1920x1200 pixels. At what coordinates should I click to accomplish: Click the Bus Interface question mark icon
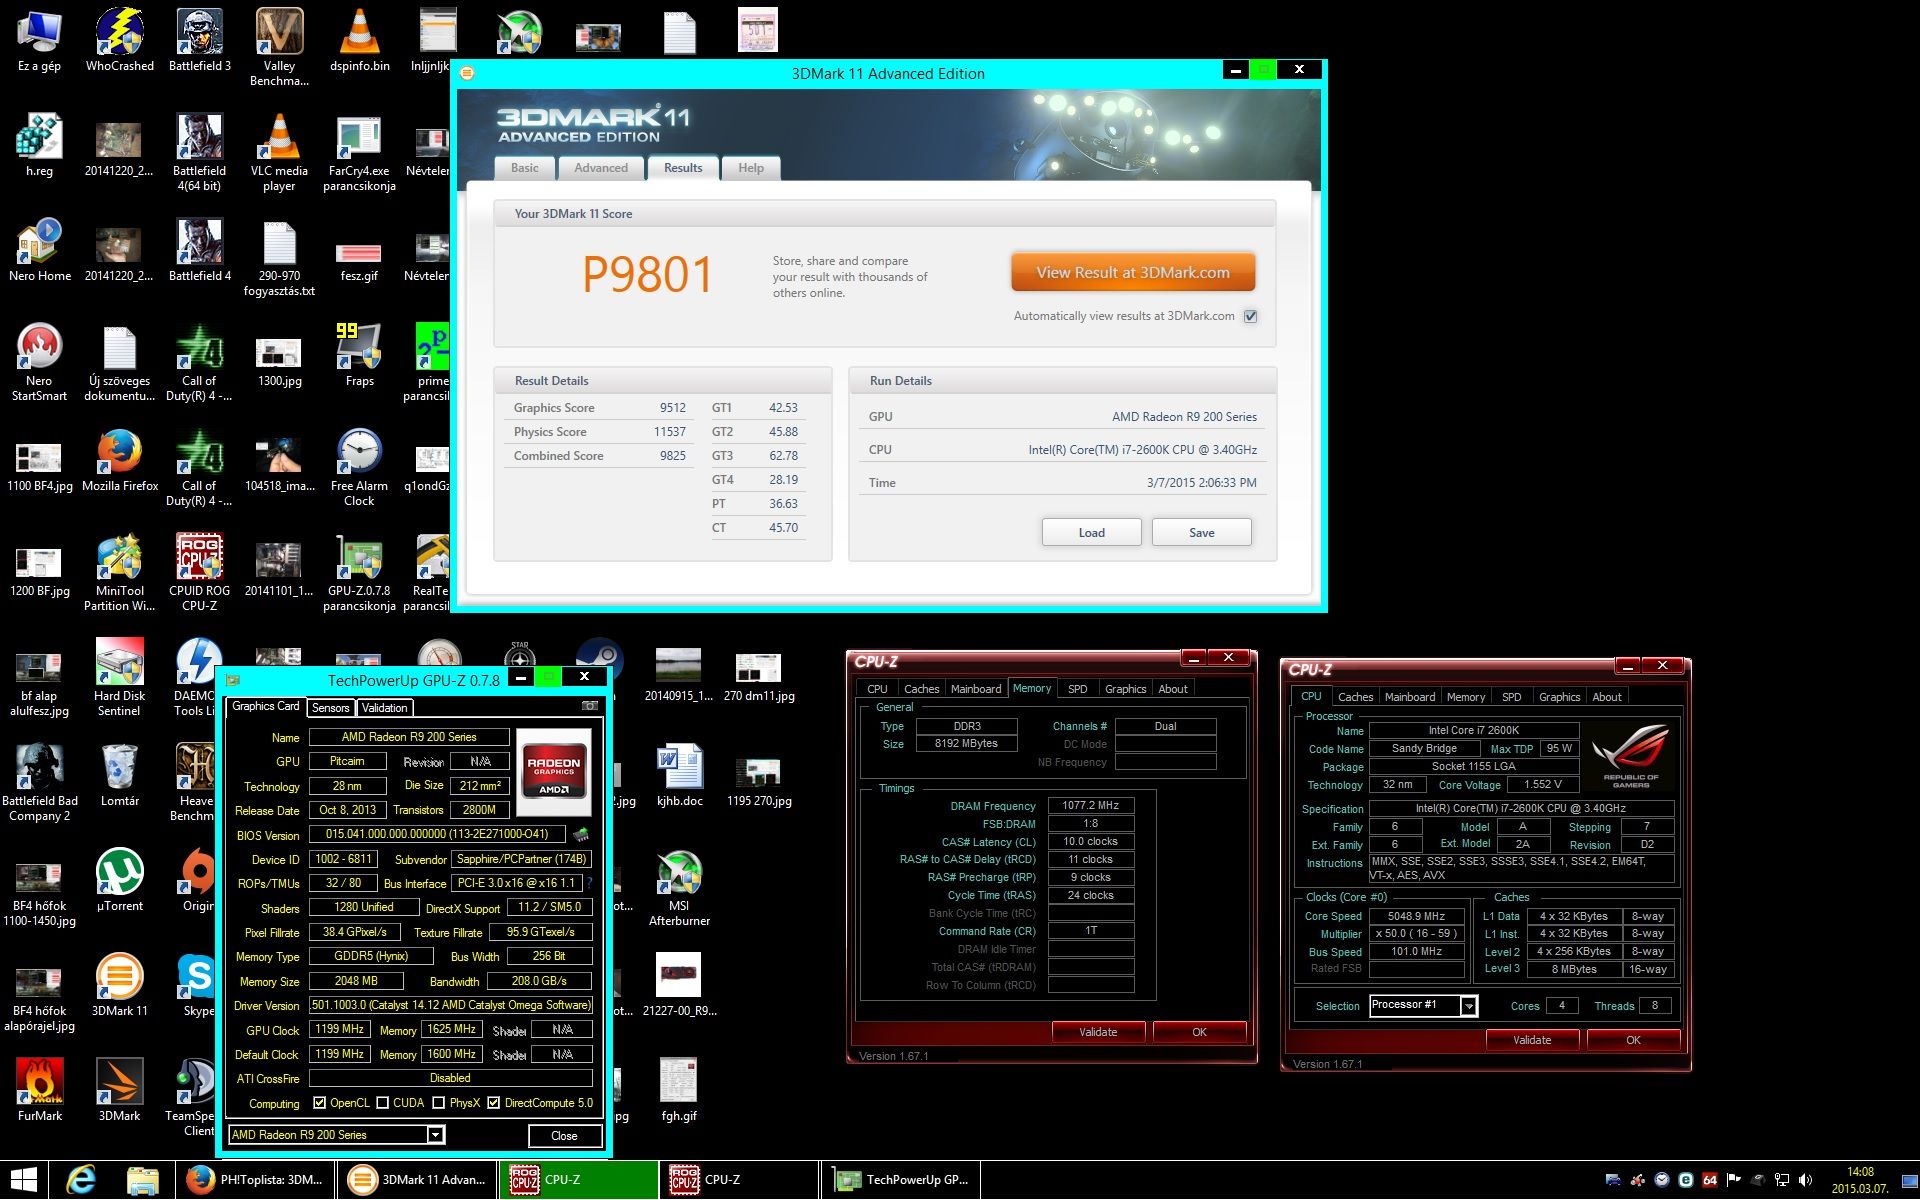(589, 883)
